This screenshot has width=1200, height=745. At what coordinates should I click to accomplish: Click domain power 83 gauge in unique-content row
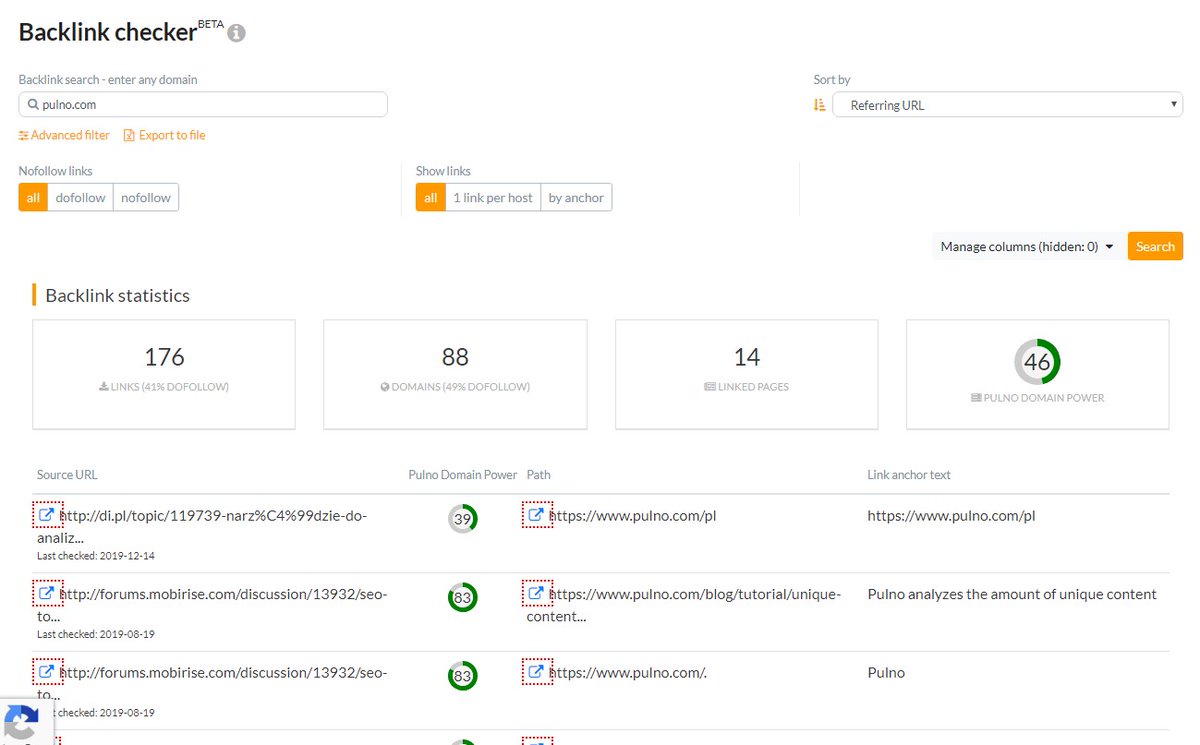click(462, 597)
